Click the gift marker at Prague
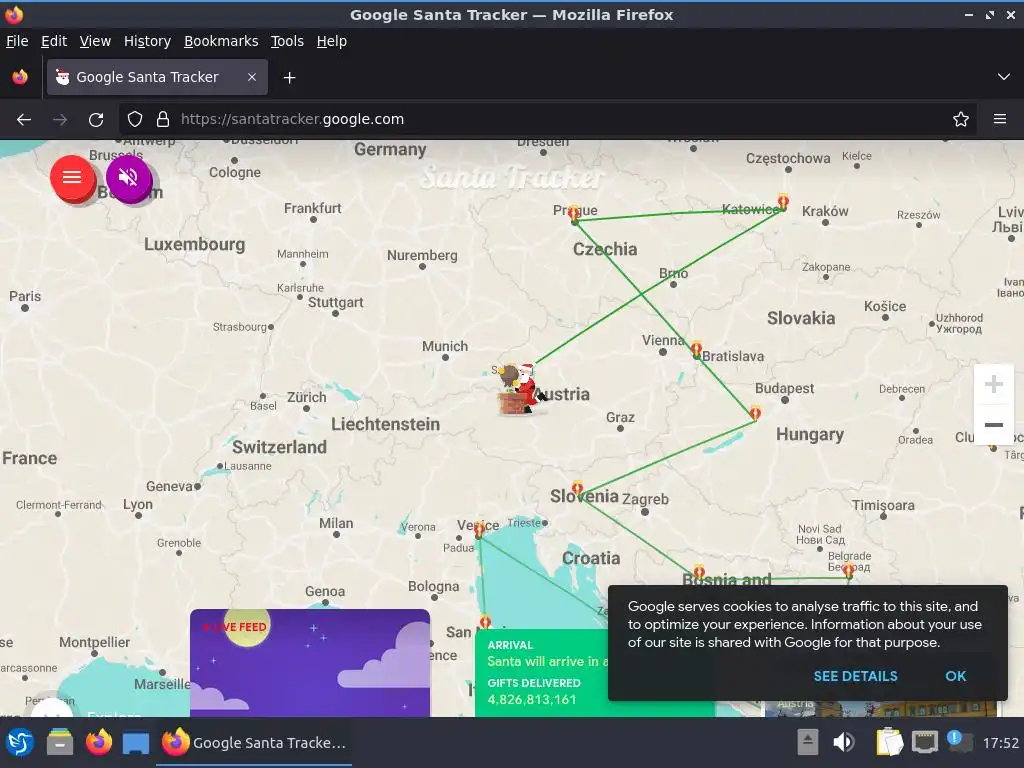This screenshot has width=1024, height=768. click(x=574, y=214)
